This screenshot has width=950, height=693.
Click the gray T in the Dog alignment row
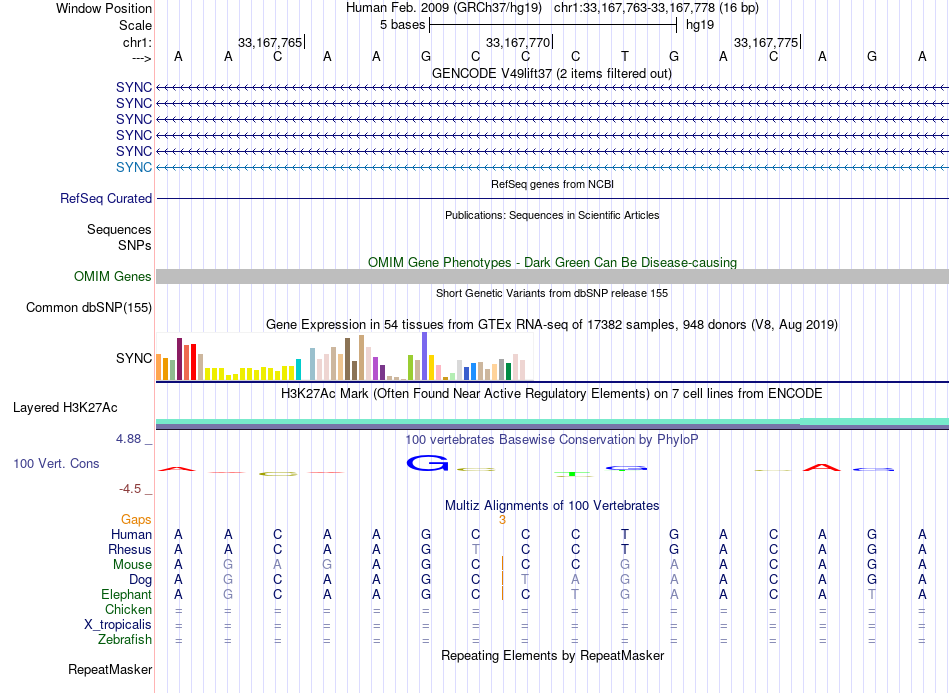click(525, 580)
